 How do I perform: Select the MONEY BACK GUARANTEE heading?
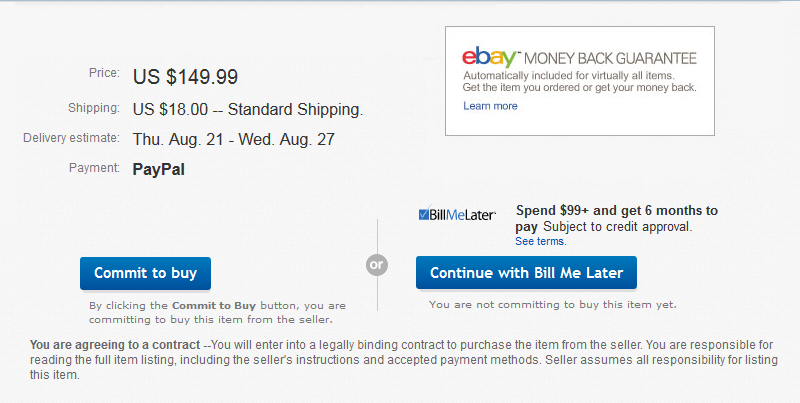coord(610,58)
